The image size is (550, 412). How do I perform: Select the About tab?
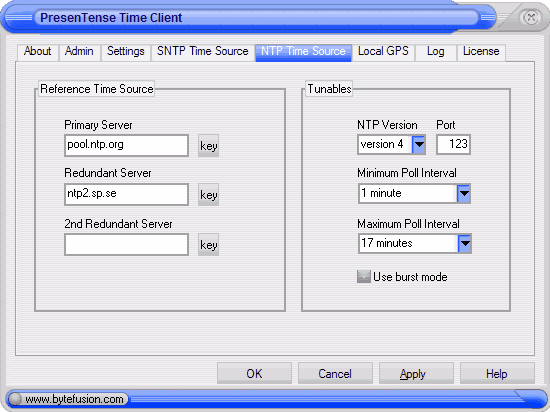coord(38,52)
